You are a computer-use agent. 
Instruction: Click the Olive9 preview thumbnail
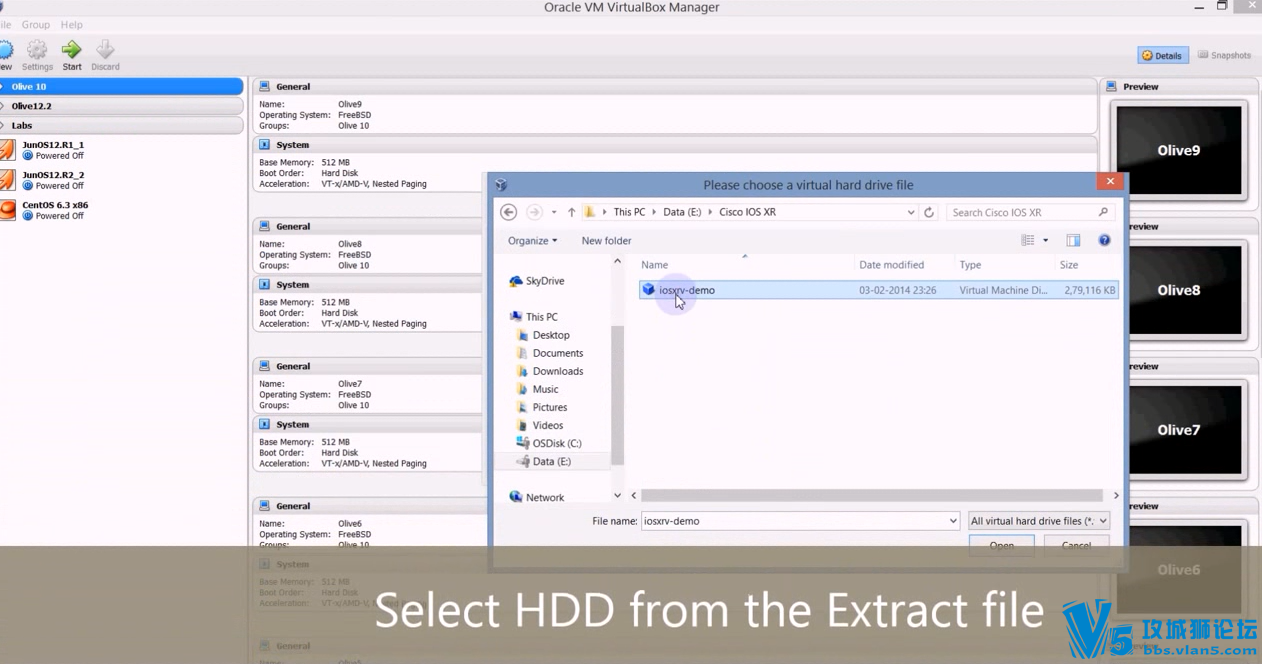pyautogui.click(x=1178, y=151)
